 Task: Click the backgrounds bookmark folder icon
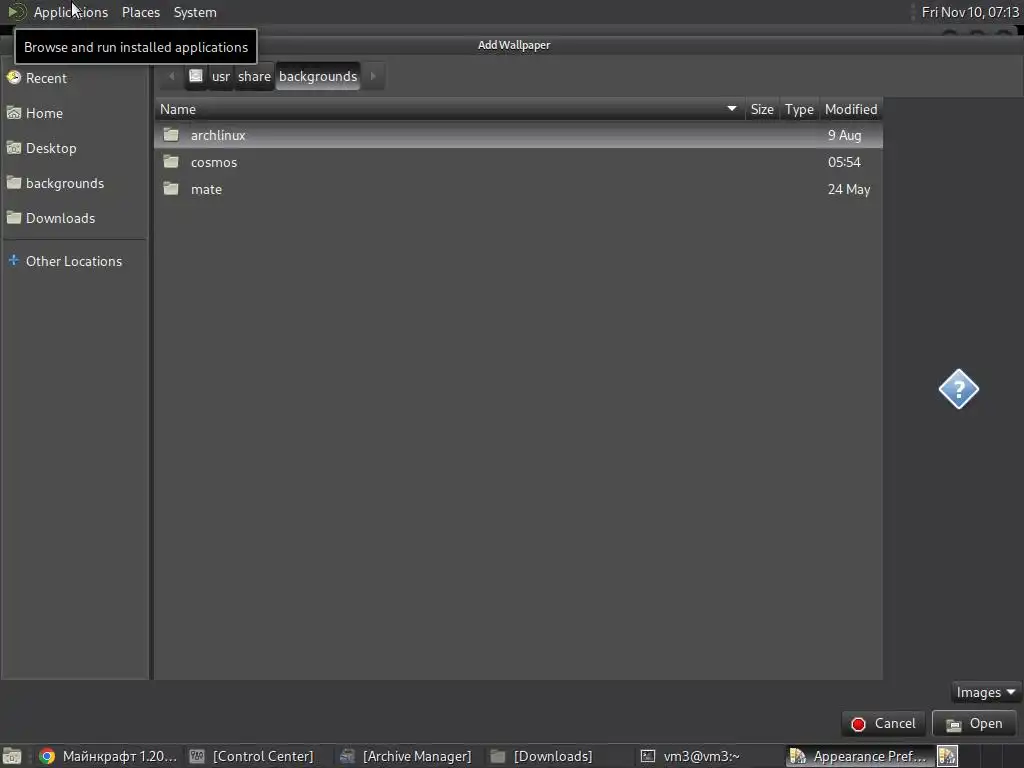click(x=14, y=183)
